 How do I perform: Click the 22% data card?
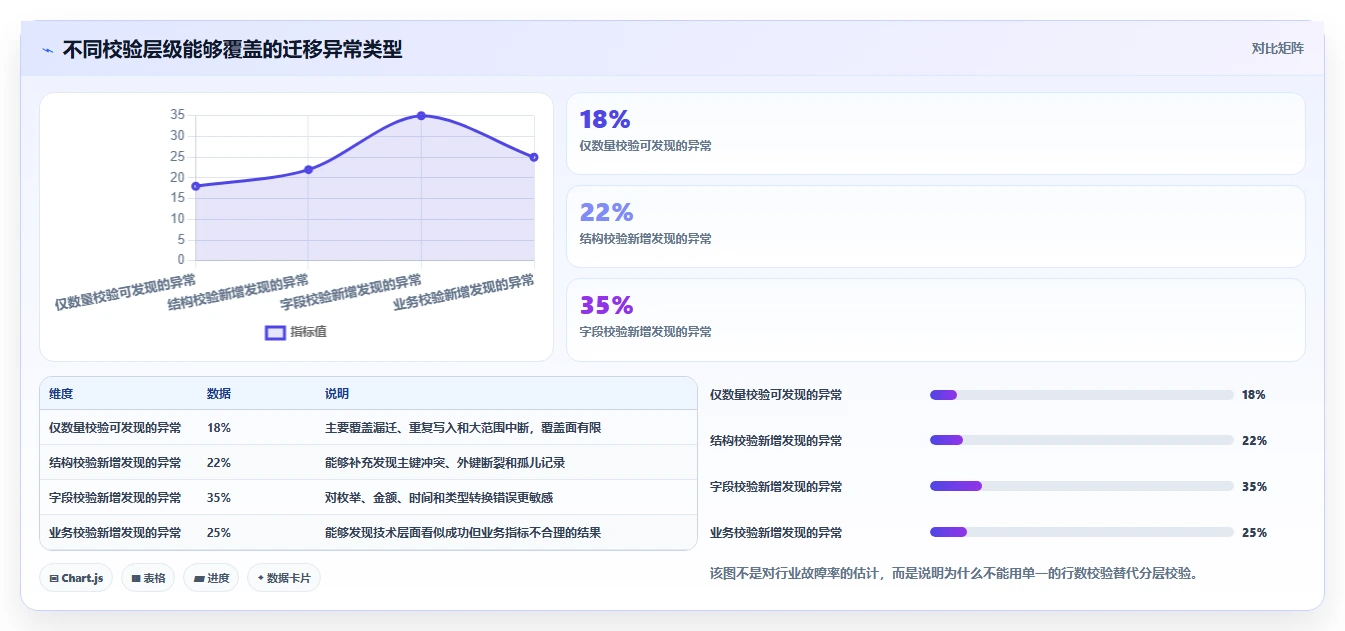tap(935, 227)
